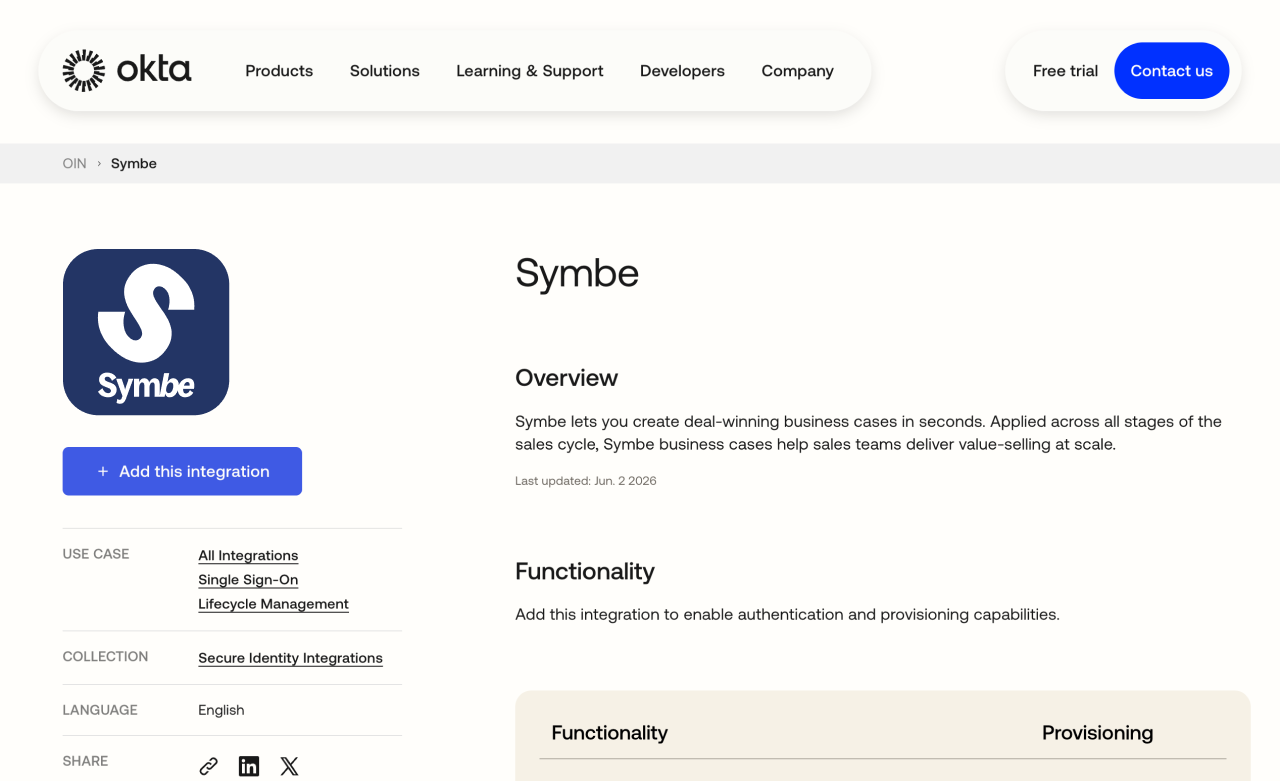Click the SHARE label
The image size is (1280, 781).
coord(85,761)
